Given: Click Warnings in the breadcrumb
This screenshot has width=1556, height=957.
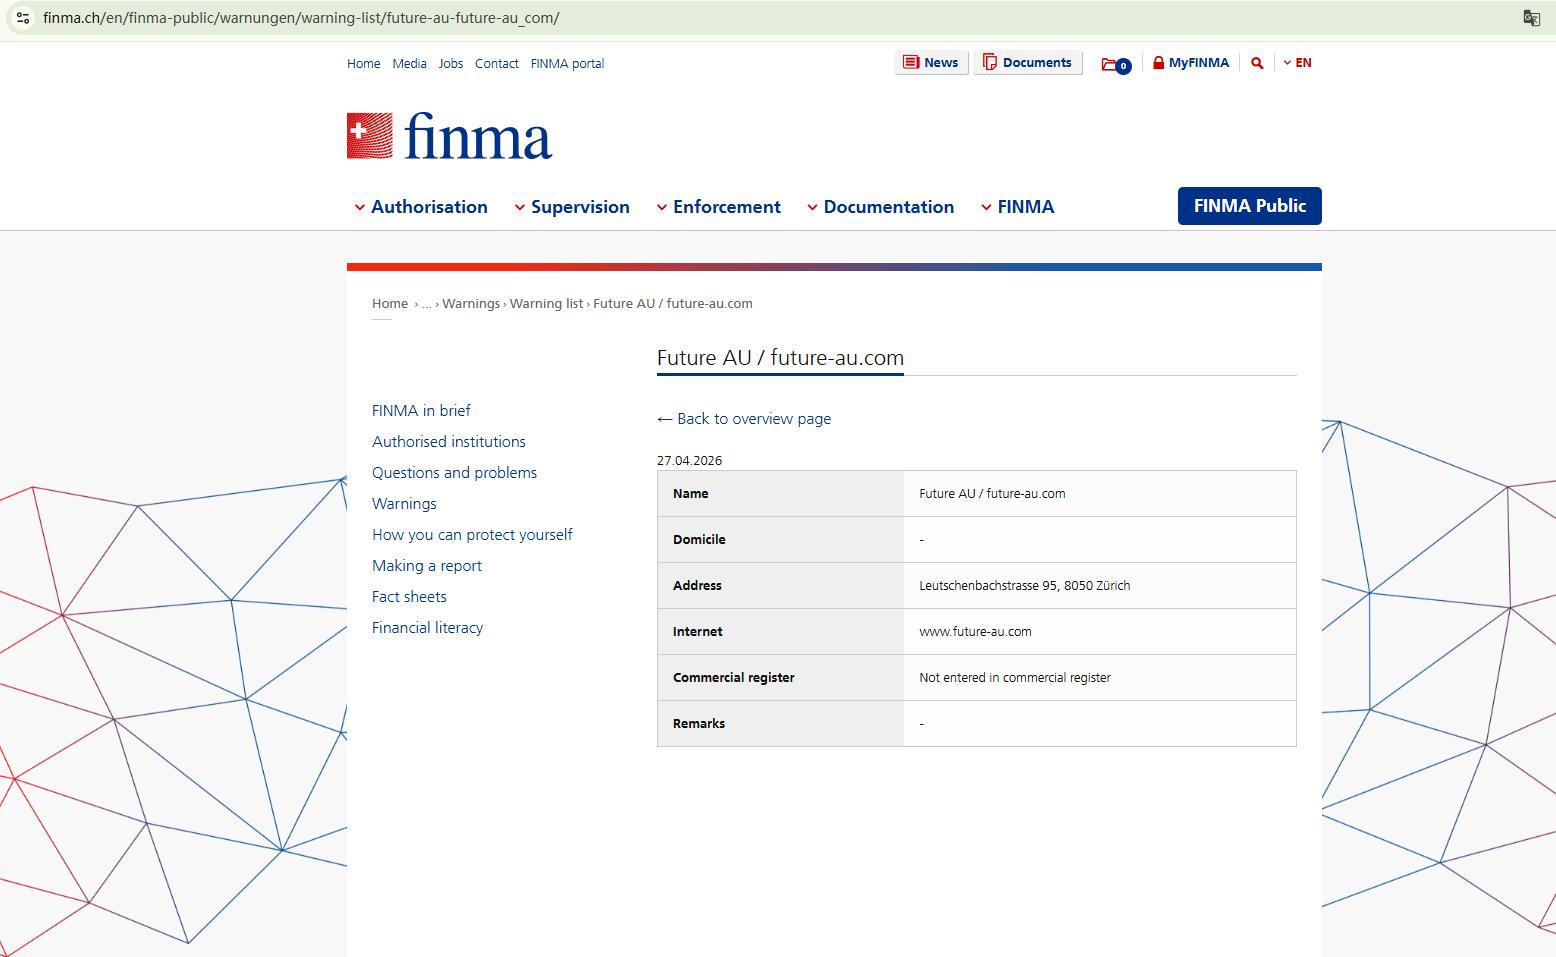Looking at the screenshot, I should (471, 303).
